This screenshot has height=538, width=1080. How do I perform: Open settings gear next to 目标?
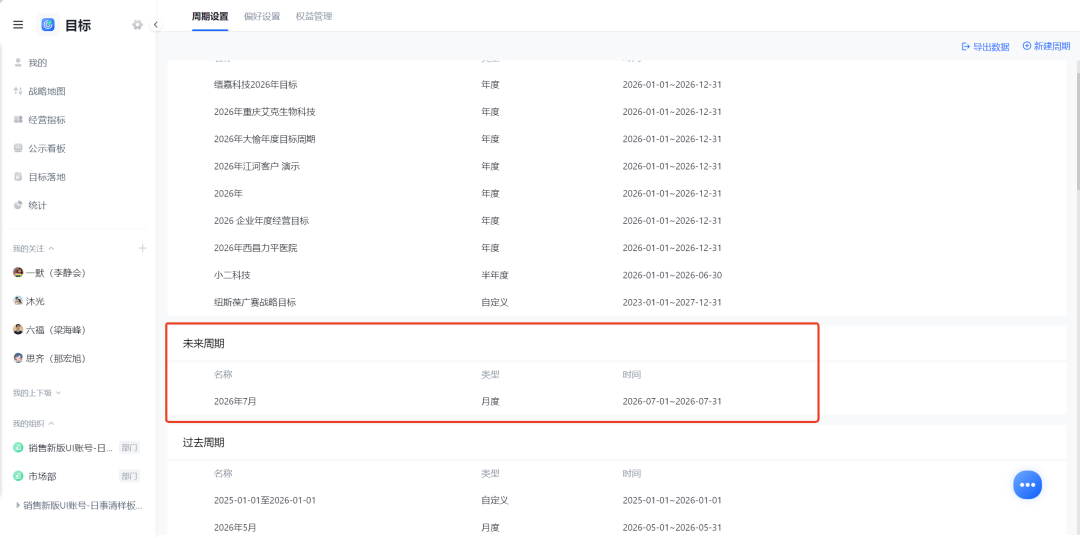pyautogui.click(x=137, y=25)
